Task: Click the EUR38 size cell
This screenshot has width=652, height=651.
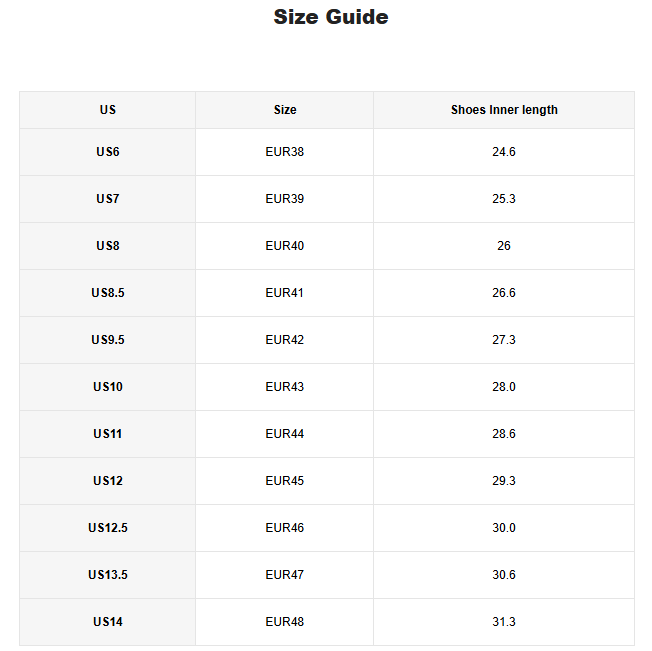Action: click(285, 152)
